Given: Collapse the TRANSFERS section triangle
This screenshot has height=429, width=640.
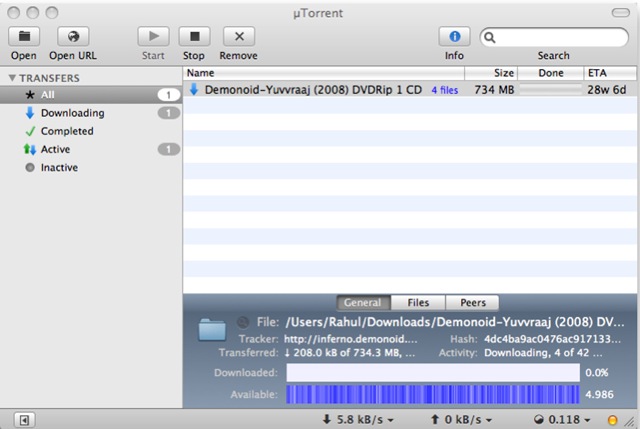Looking at the screenshot, I should (12, 78).
